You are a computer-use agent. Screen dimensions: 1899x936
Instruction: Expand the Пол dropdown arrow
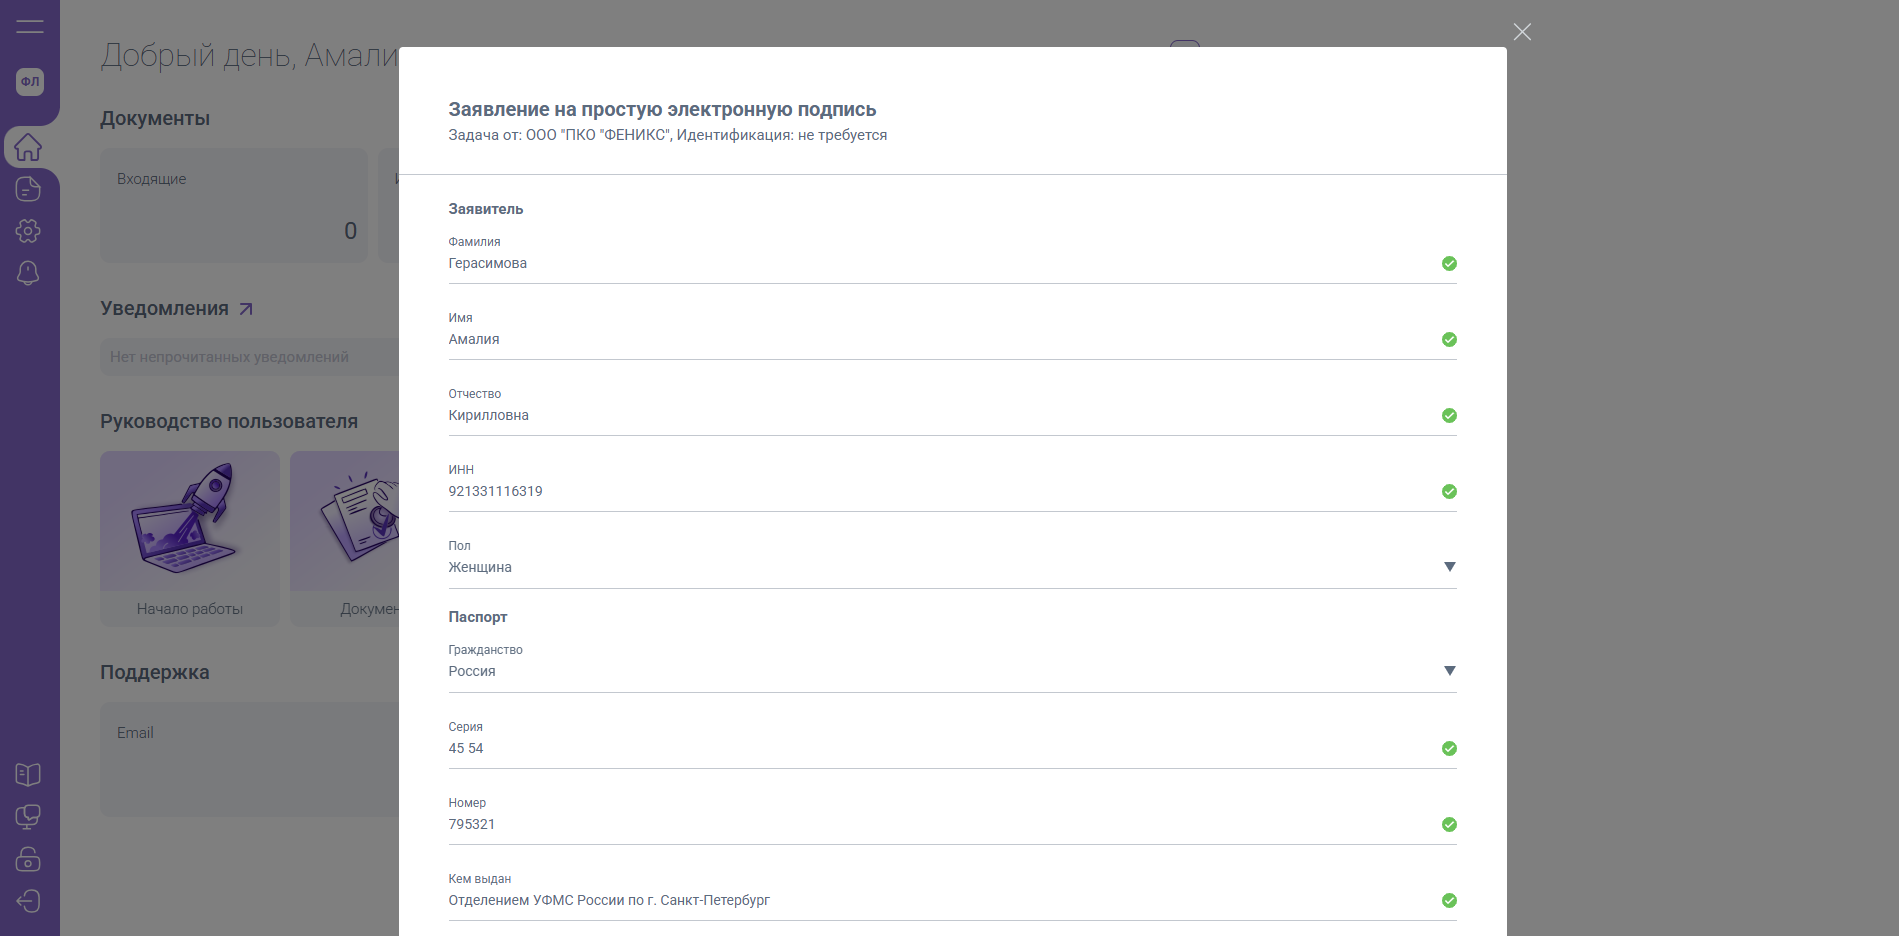click(x=1449, y=567)
